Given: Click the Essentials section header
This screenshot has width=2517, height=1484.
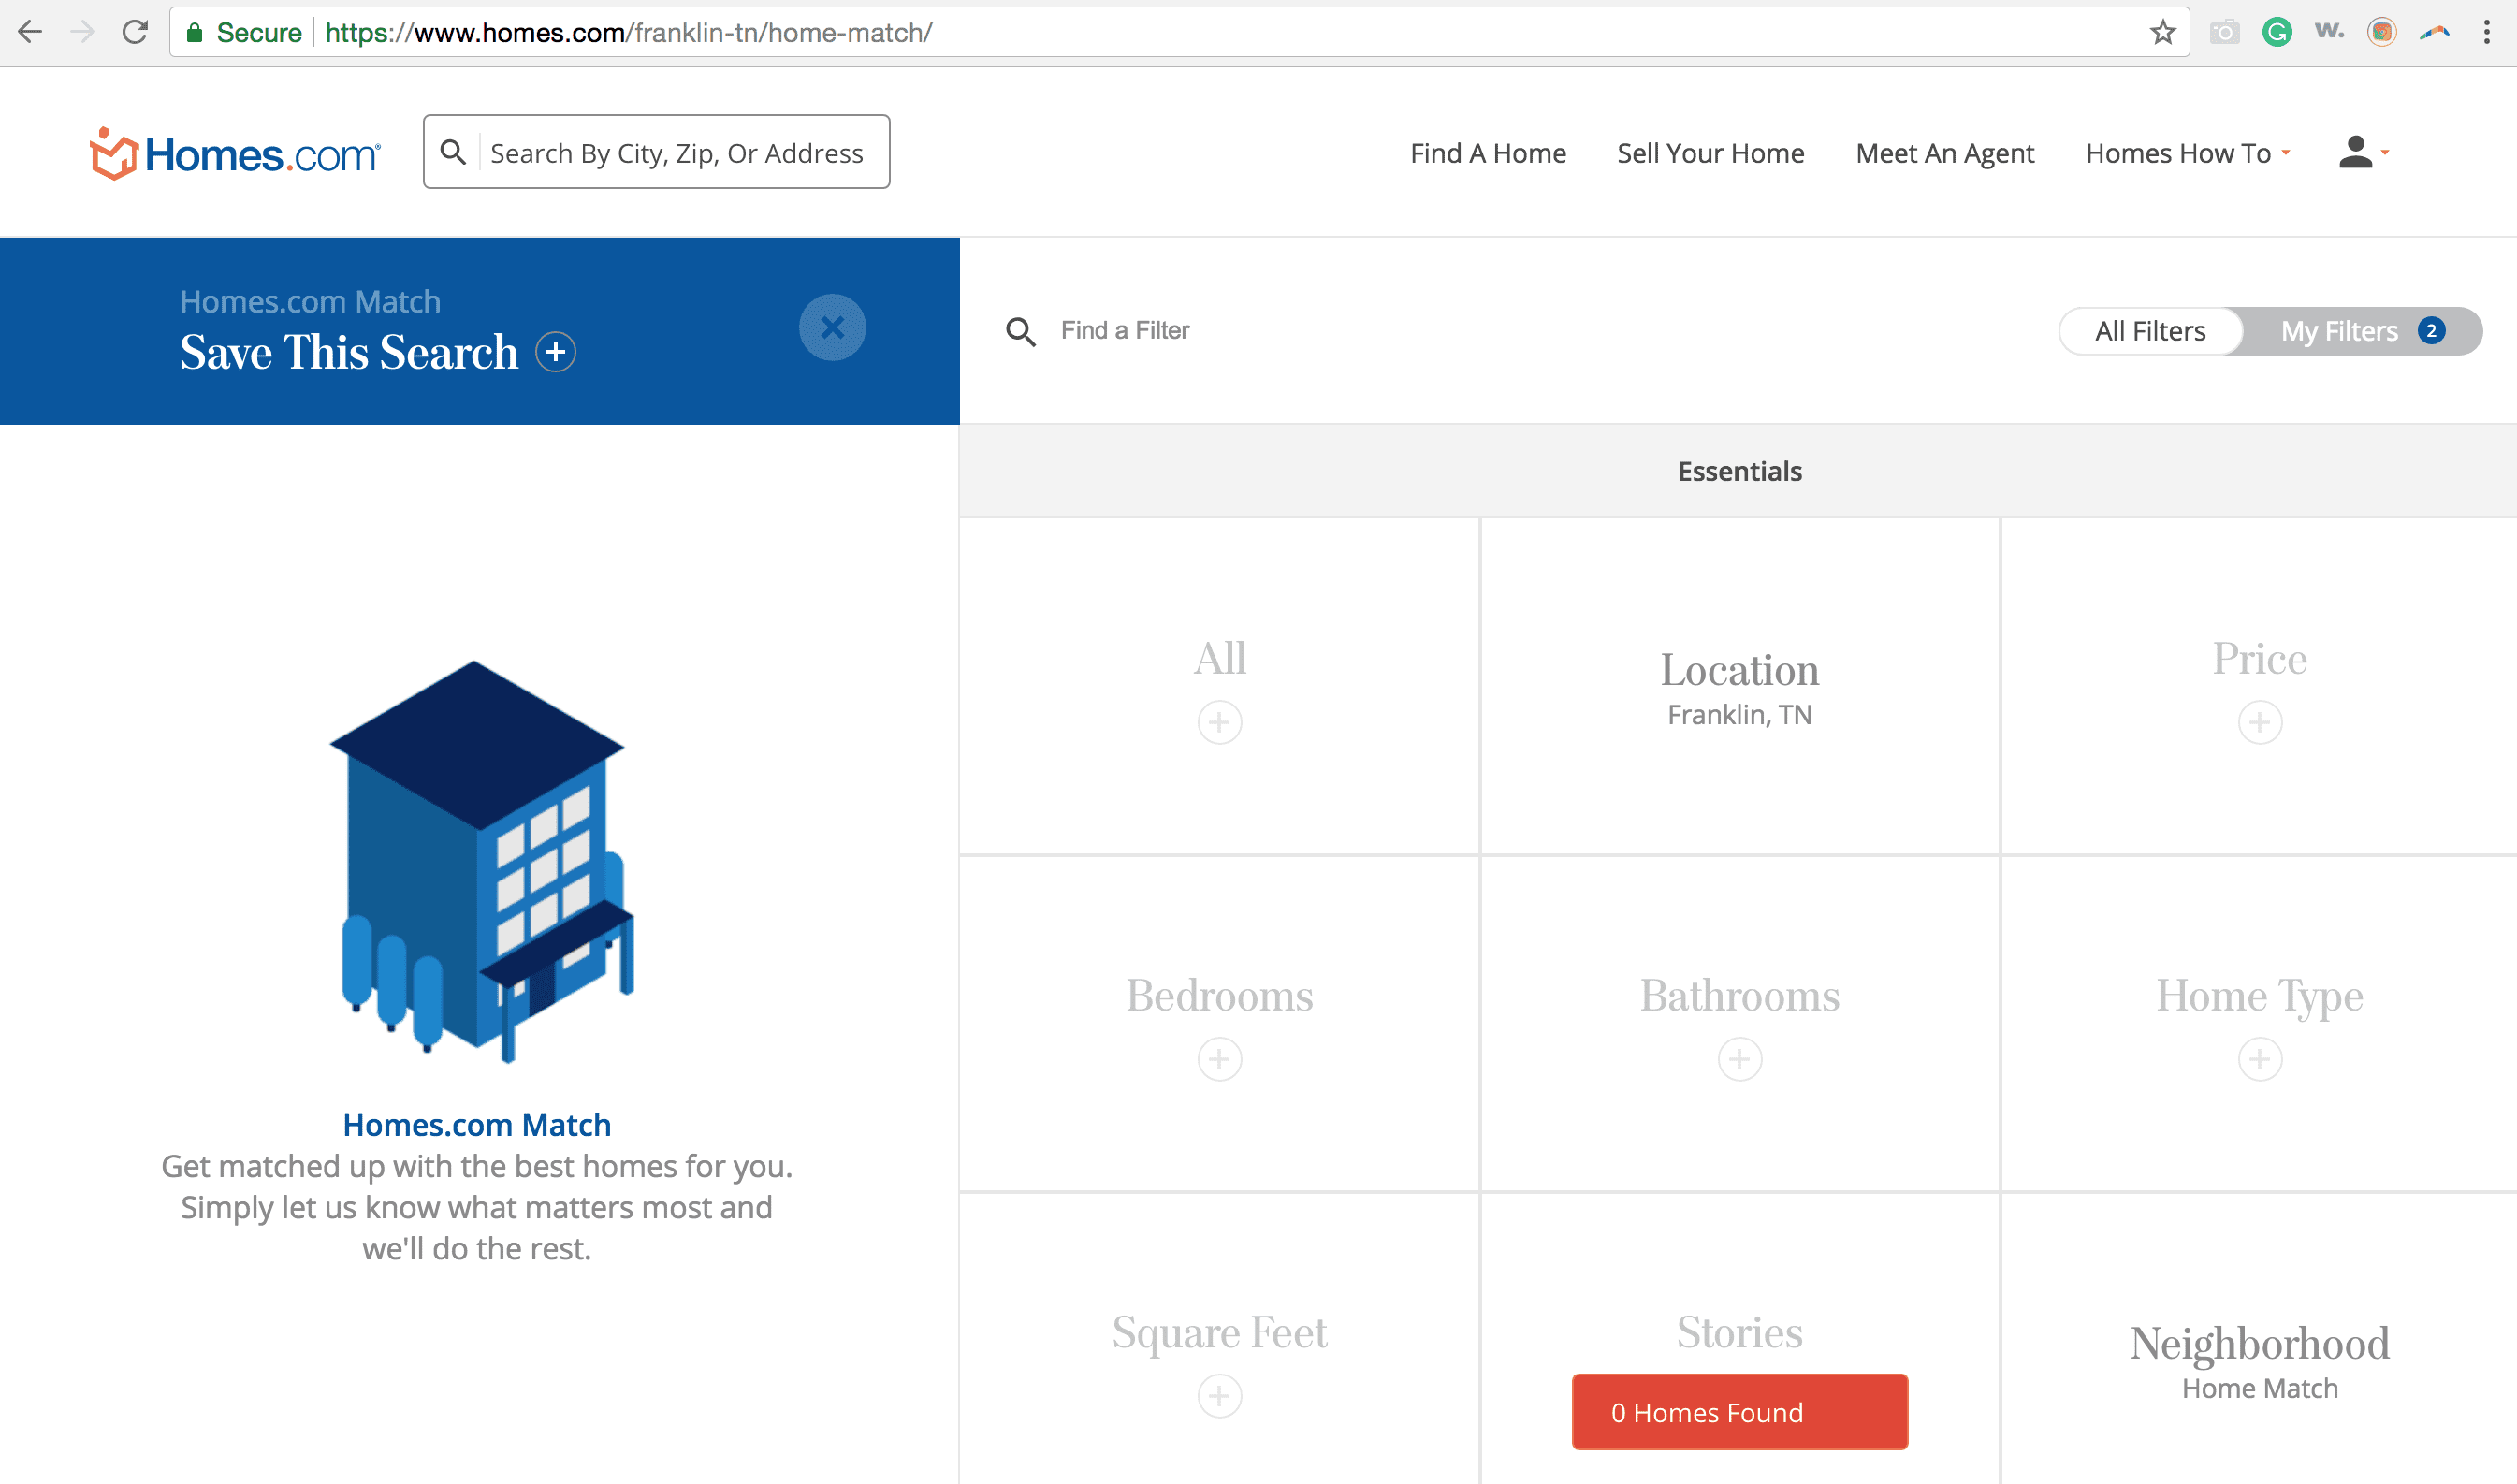Looking at the screenshot, I should click(1740, 471).
